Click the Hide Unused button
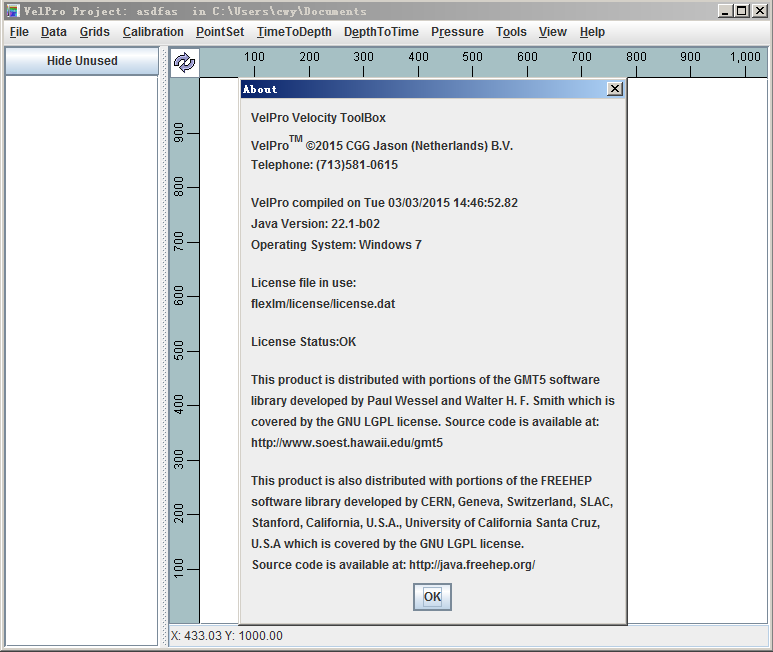 pos(82,61)
